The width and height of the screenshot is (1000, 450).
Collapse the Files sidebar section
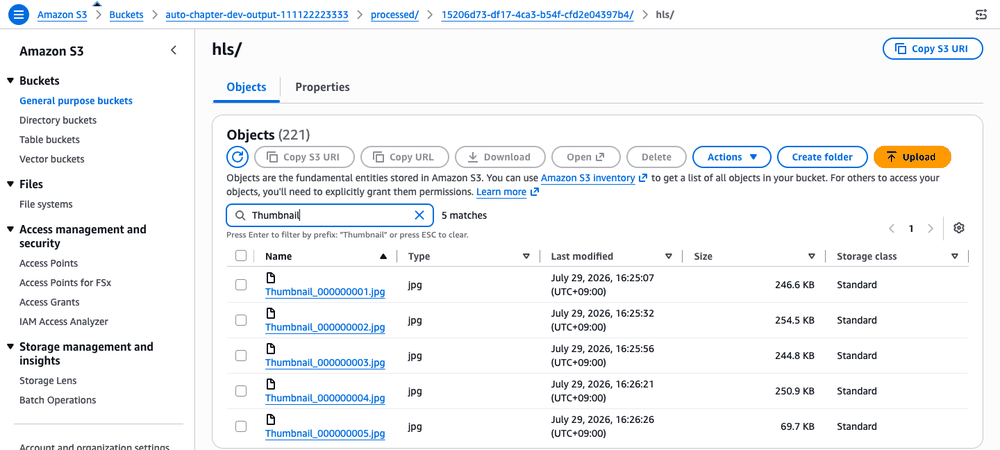click(x=10, y=184)
